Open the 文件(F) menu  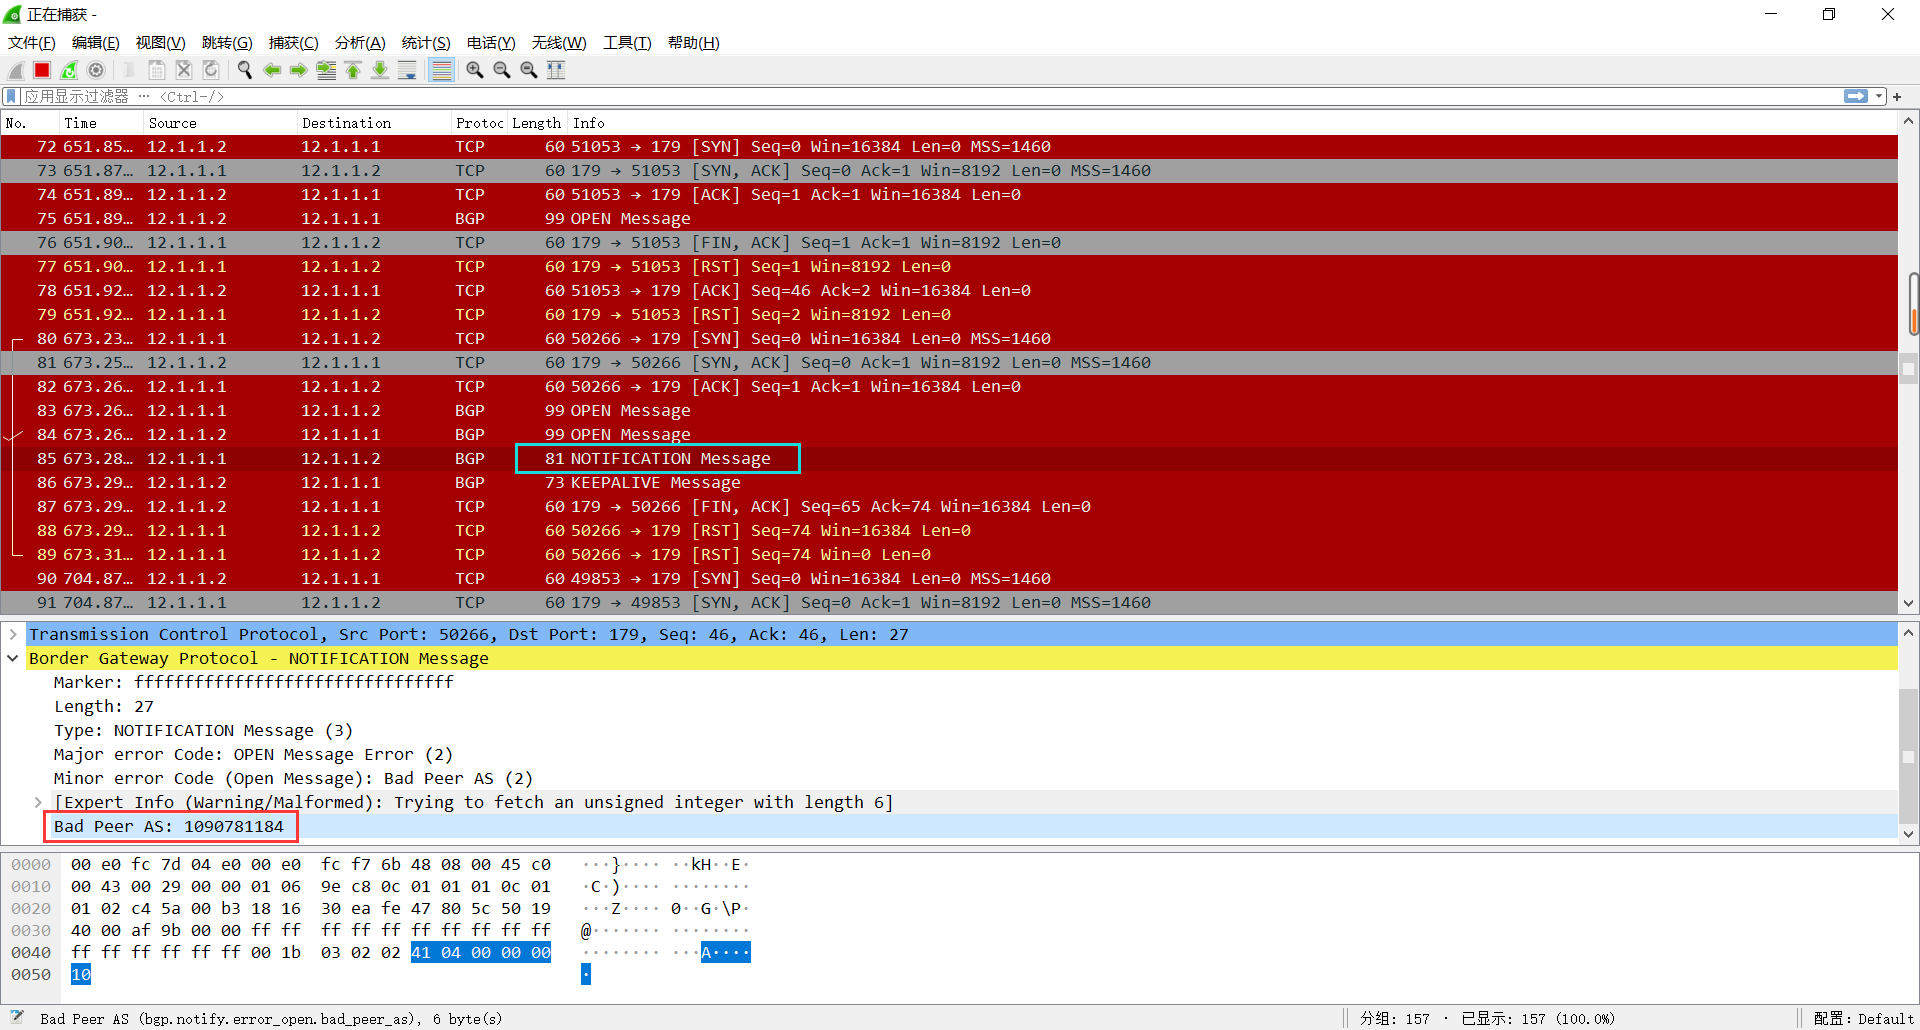(x=32, y=43)
